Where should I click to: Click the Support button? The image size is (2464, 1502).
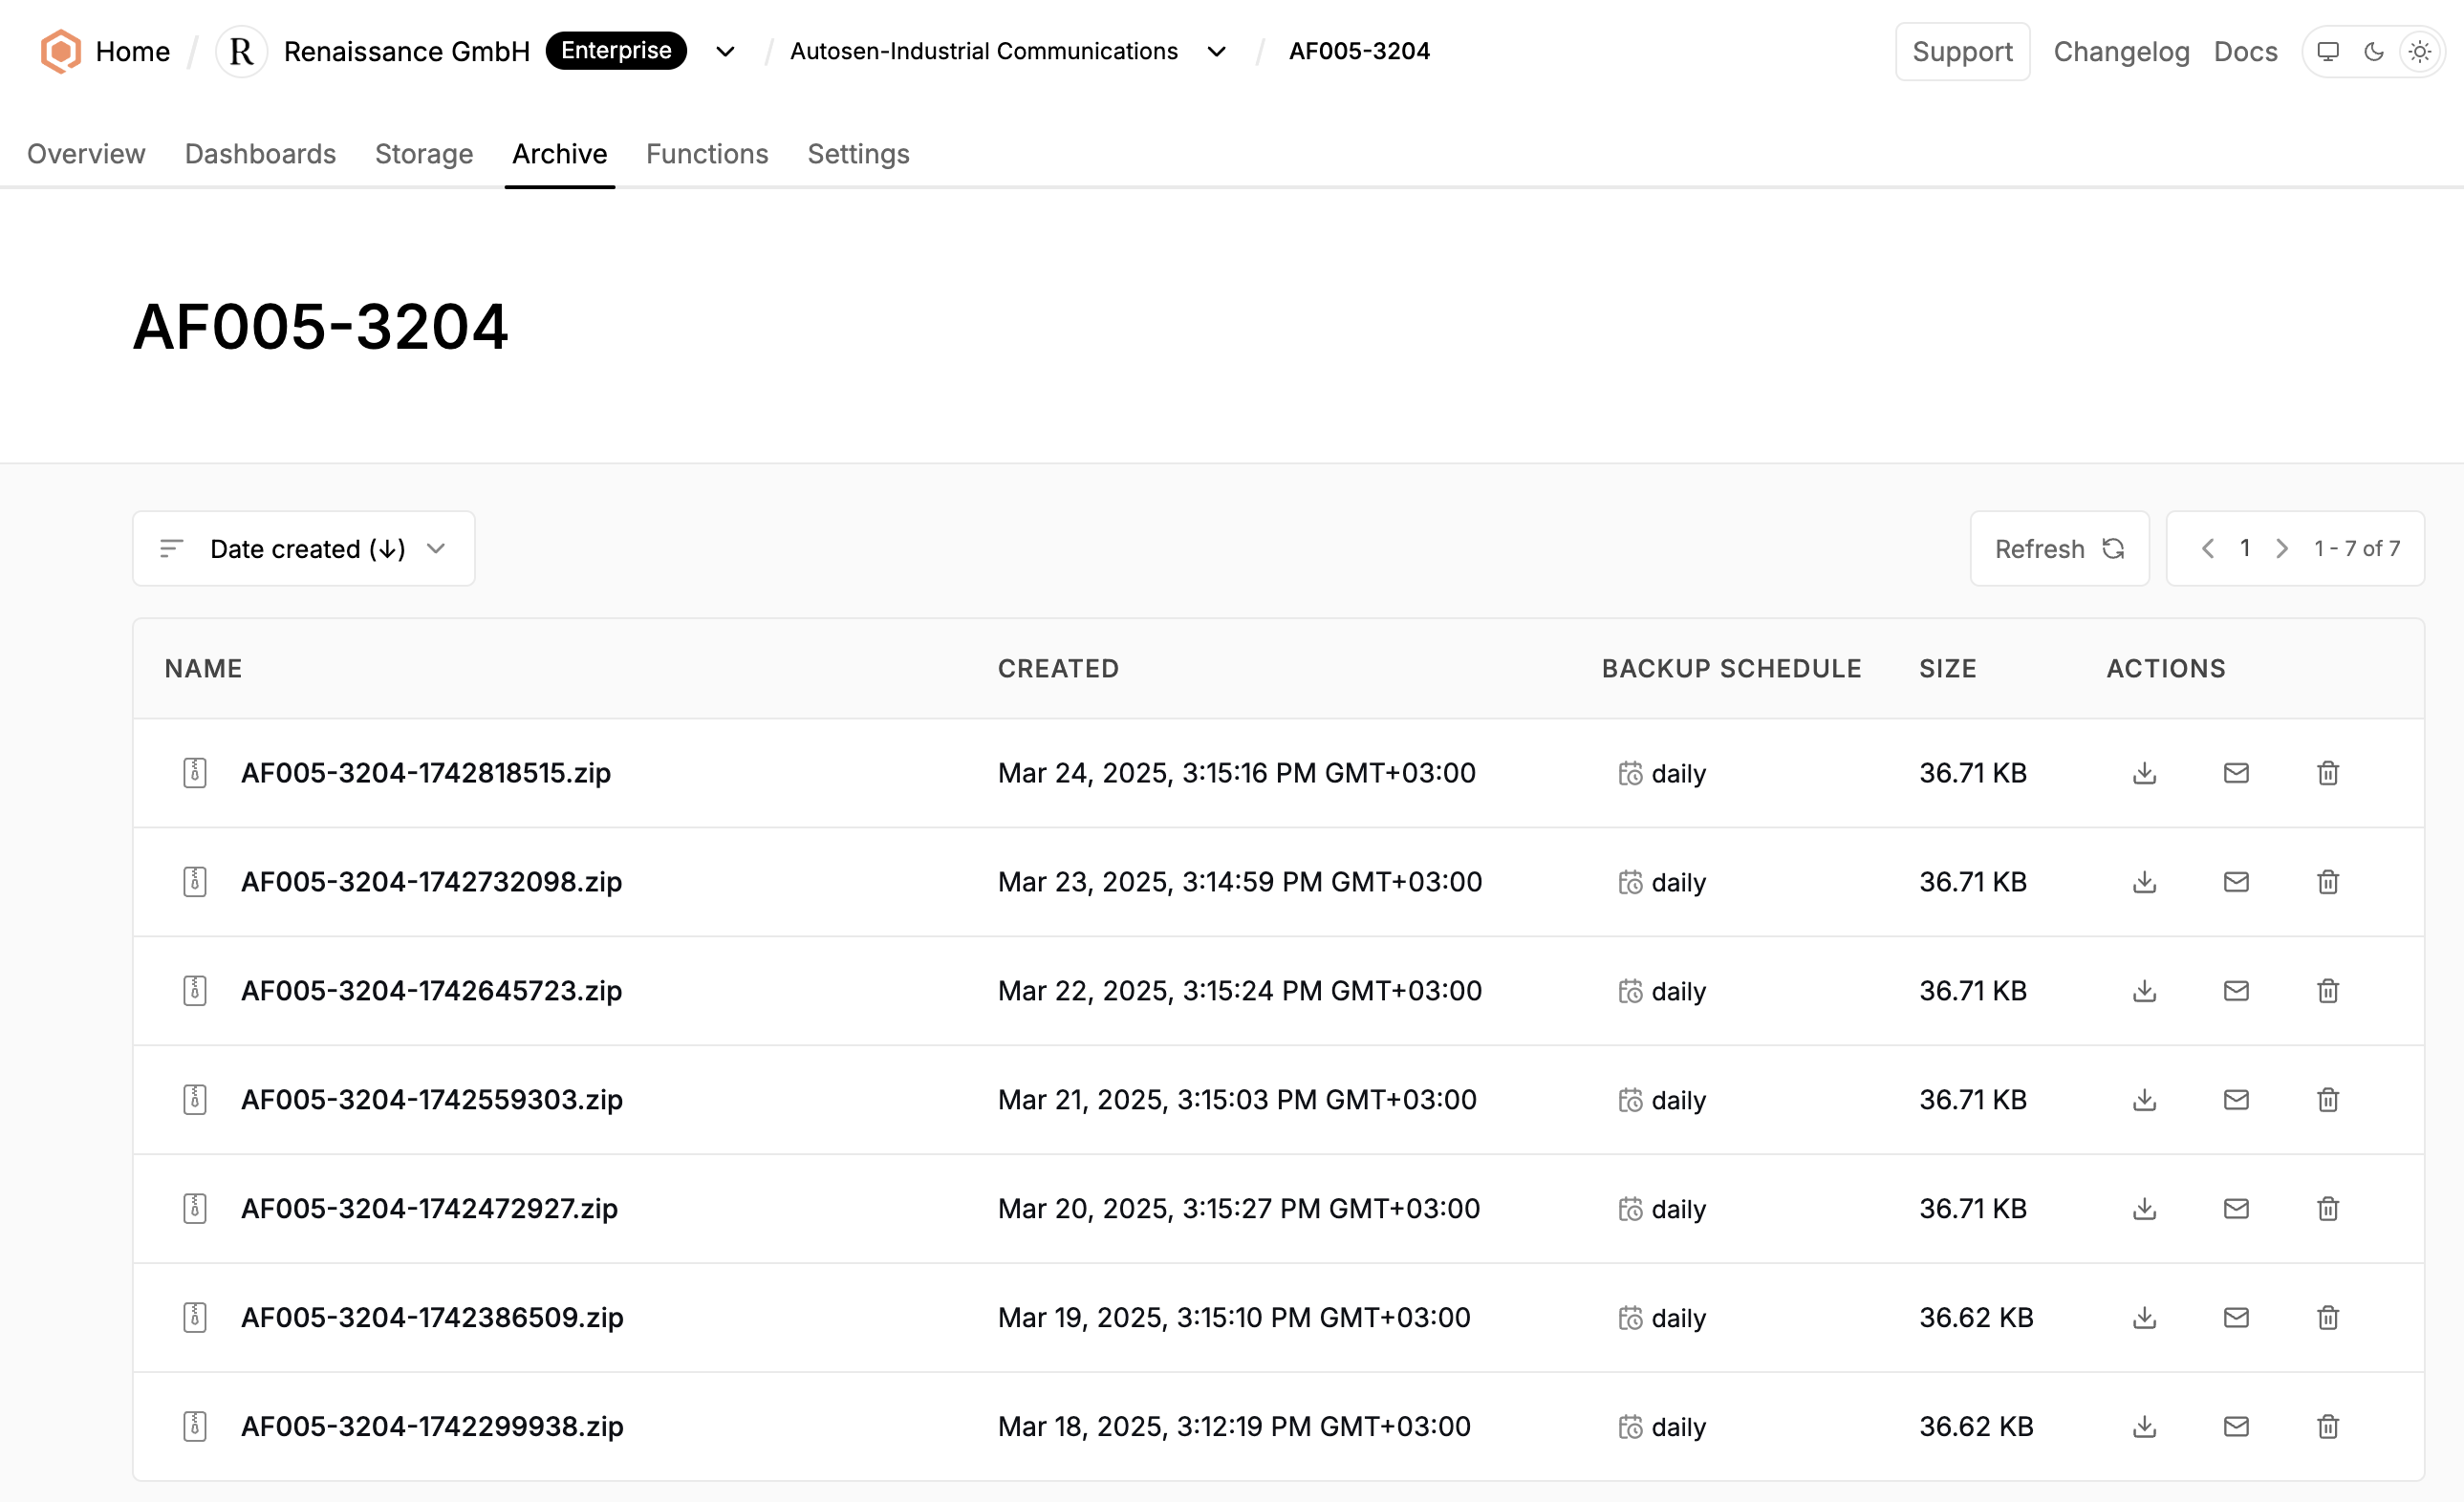1962,51
